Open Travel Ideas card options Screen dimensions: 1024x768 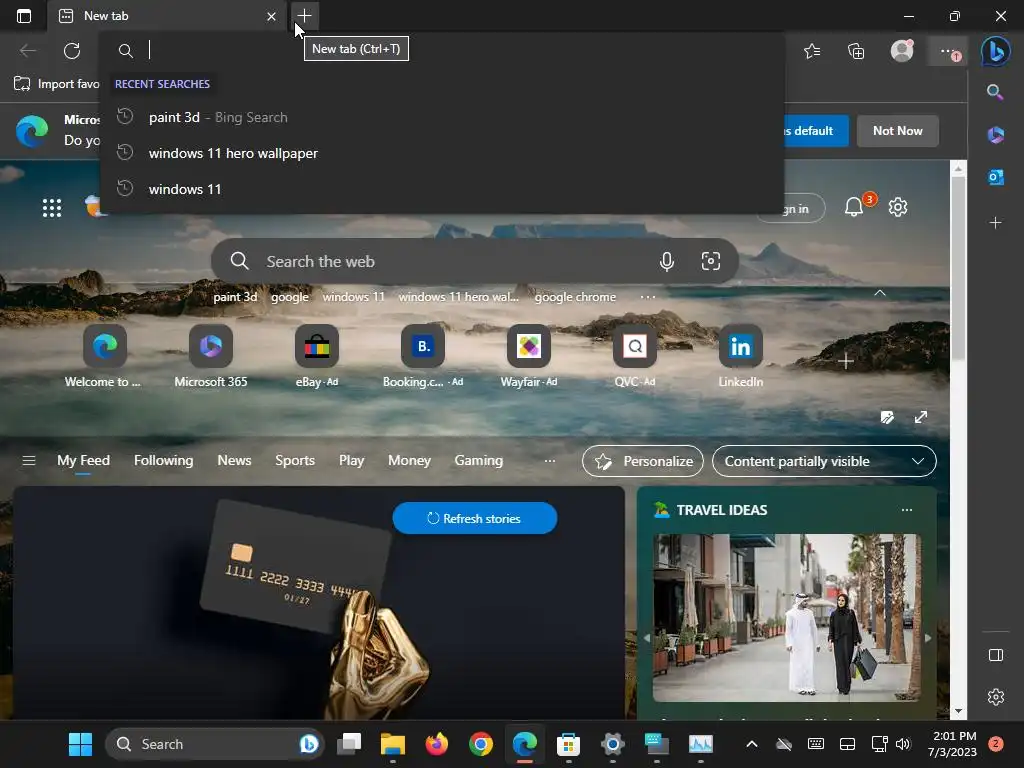tap(906, 510)
